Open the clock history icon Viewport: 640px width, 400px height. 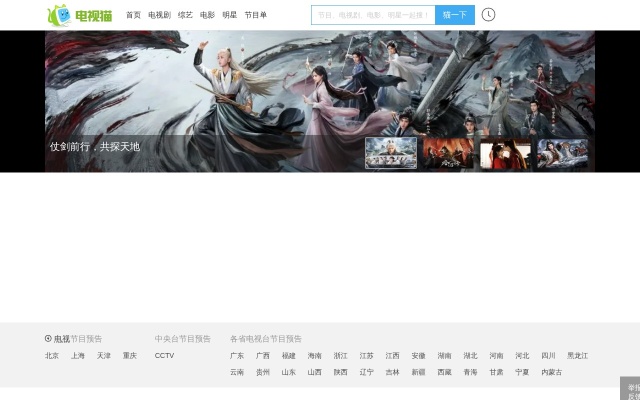point(488,15)
